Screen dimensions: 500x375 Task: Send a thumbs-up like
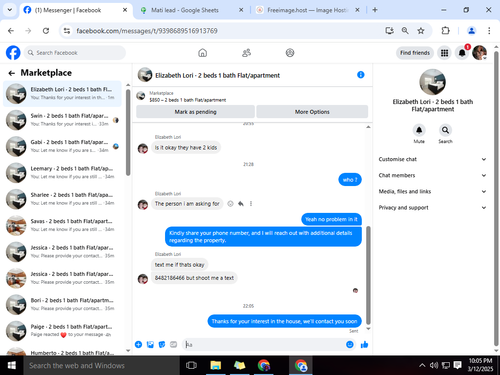(x=364, y=344)
